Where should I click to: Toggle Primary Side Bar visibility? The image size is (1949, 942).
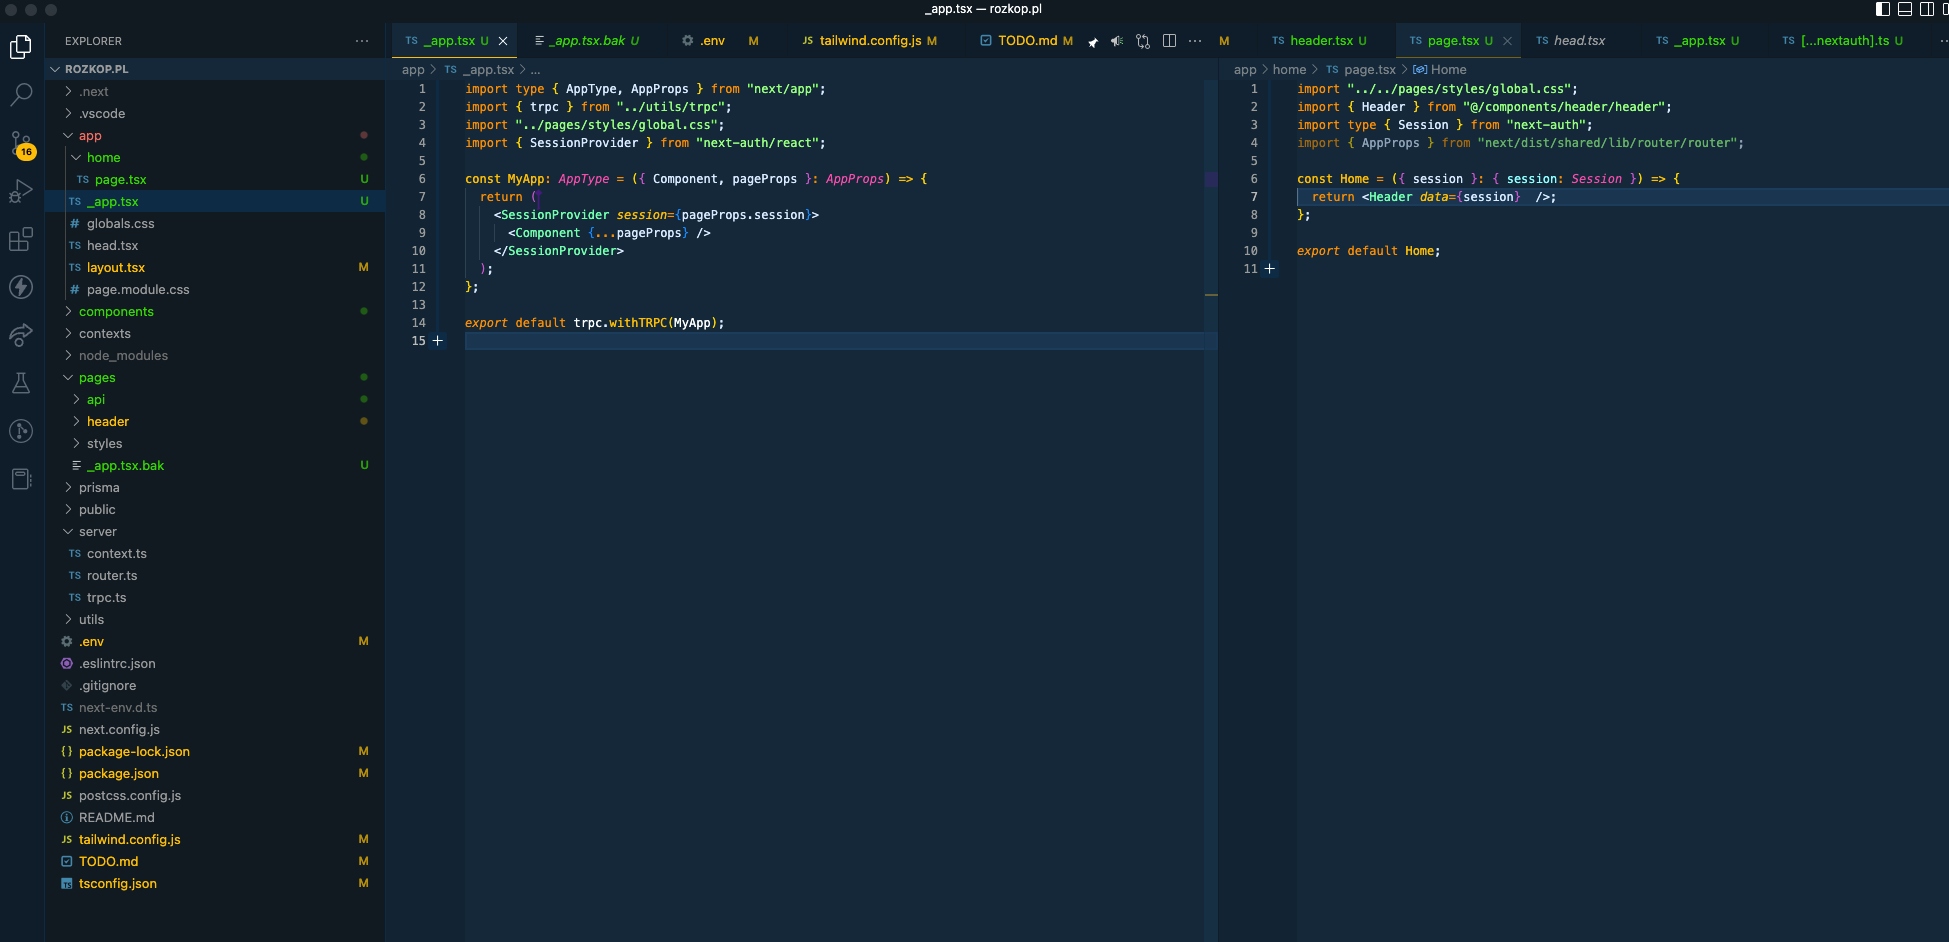(x=1883, y=9)
